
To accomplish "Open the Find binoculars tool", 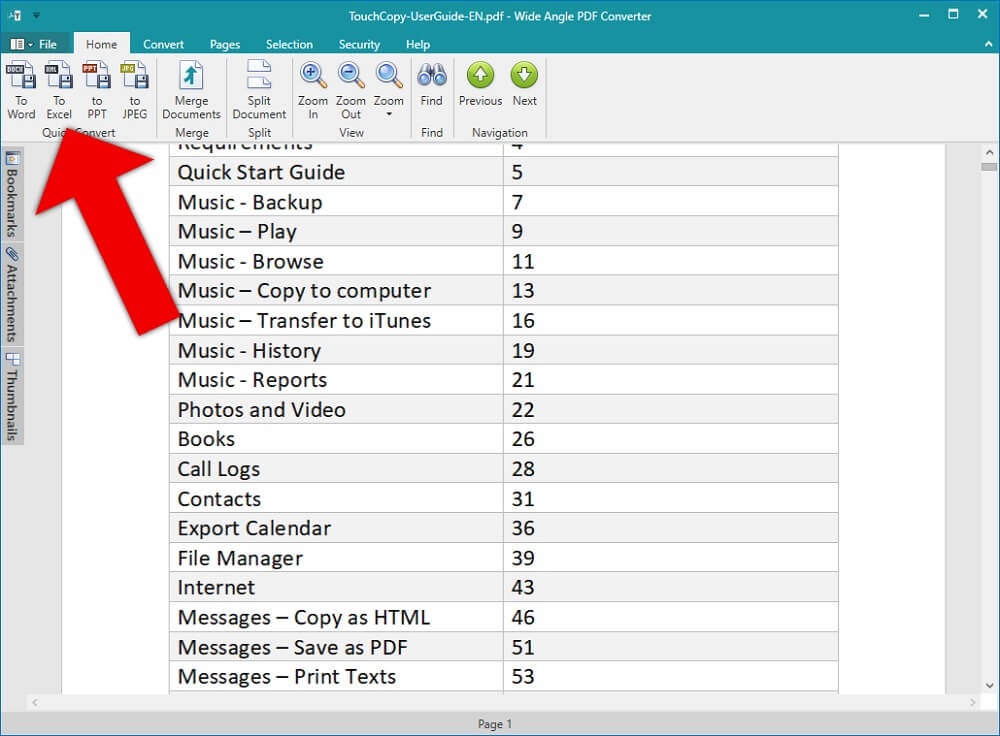I will pyautogui.click(x=431, y=76).
